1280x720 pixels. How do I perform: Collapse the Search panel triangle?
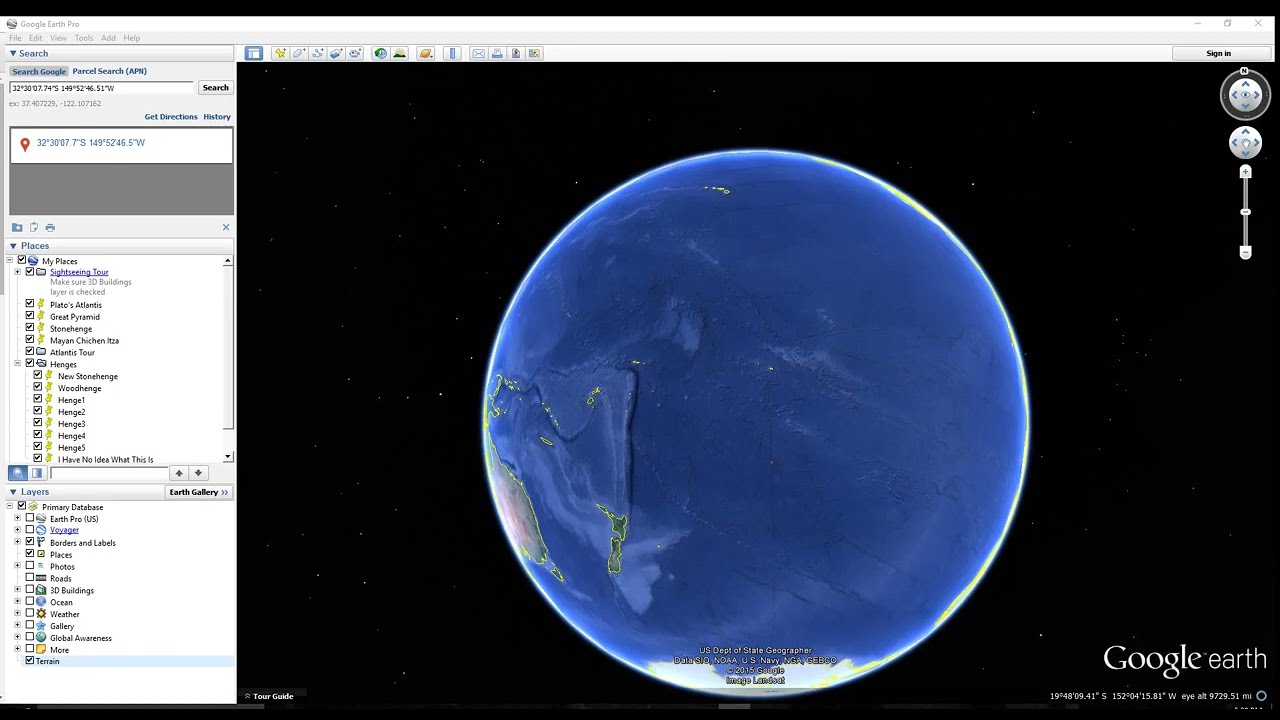(13, 53)
